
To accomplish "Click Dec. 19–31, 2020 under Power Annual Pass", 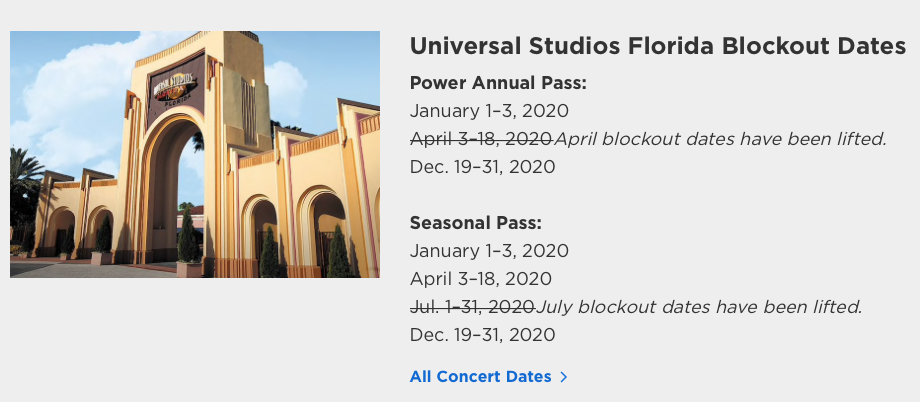I will (482, 167).
